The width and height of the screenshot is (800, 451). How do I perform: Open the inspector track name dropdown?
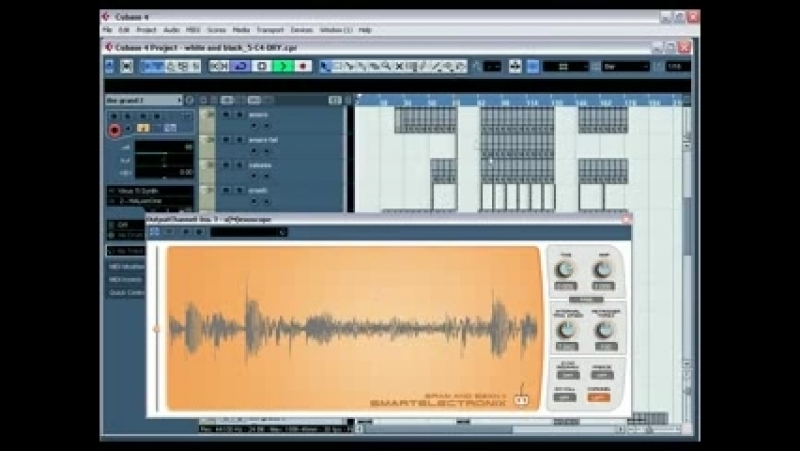(144, 100)
